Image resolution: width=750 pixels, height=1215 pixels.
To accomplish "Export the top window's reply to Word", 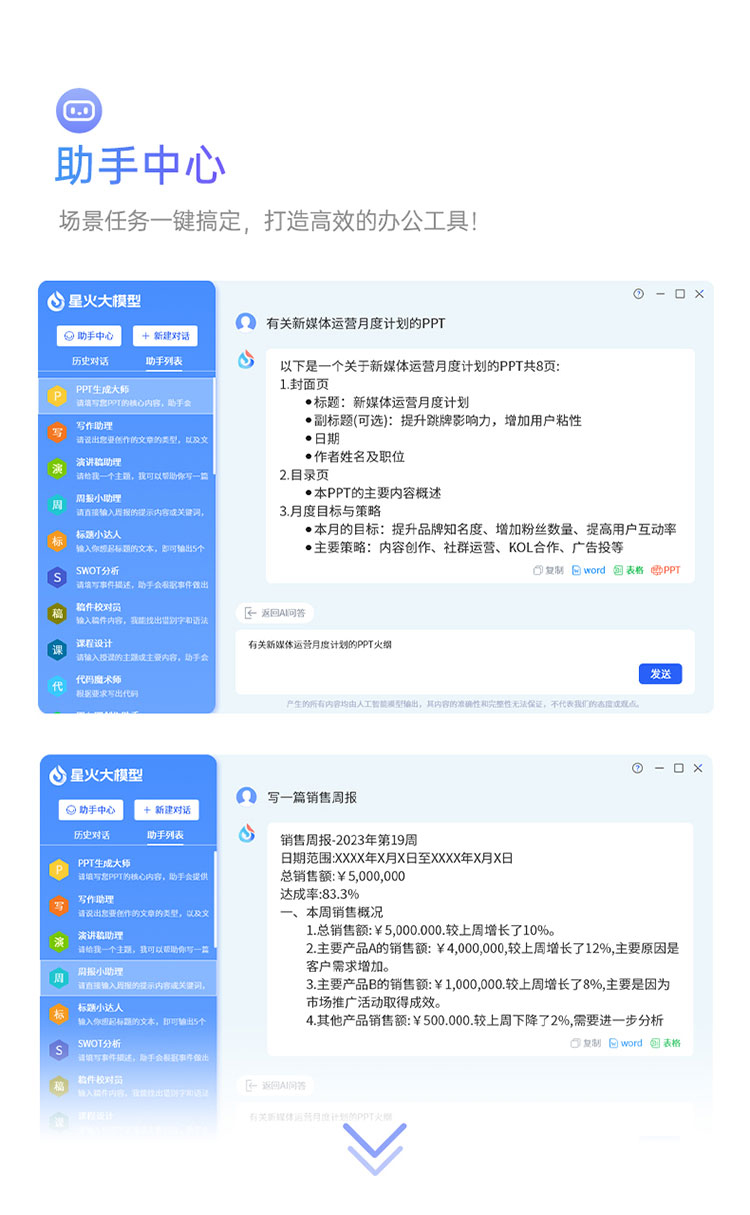I will [588, 570].
